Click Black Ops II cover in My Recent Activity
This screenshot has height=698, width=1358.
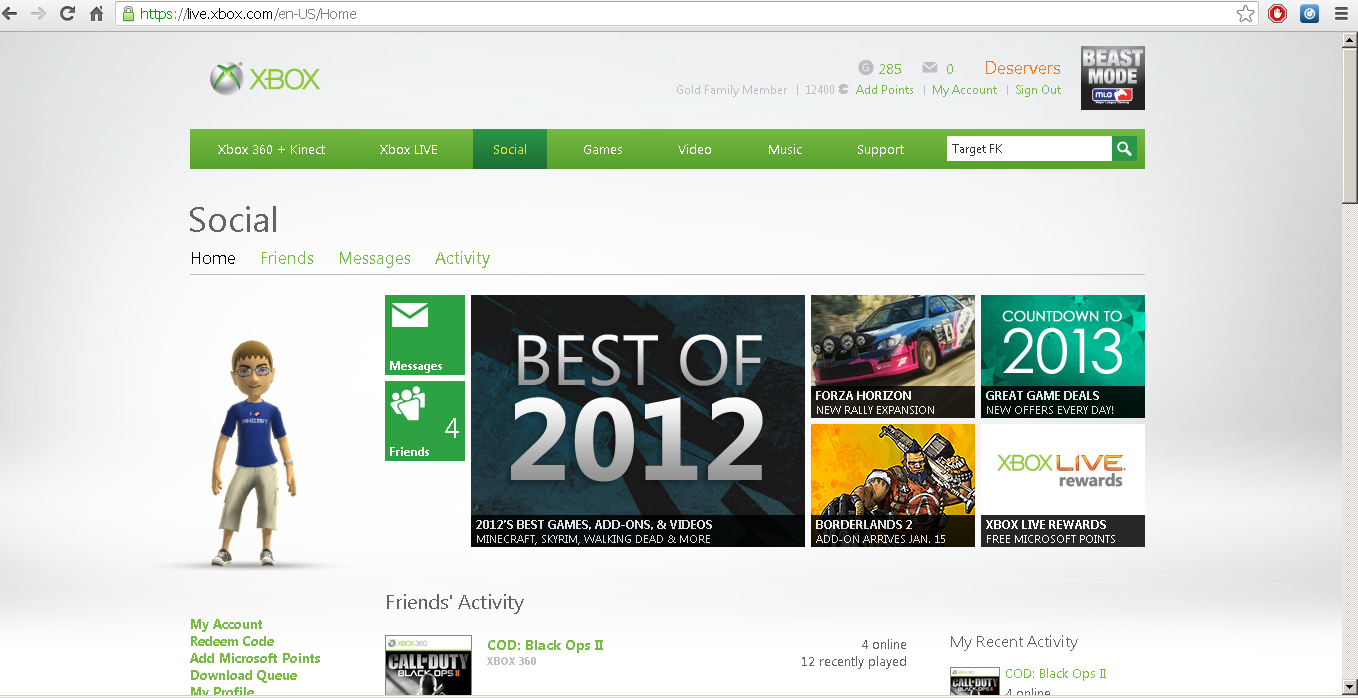click(x=975, y=682)
